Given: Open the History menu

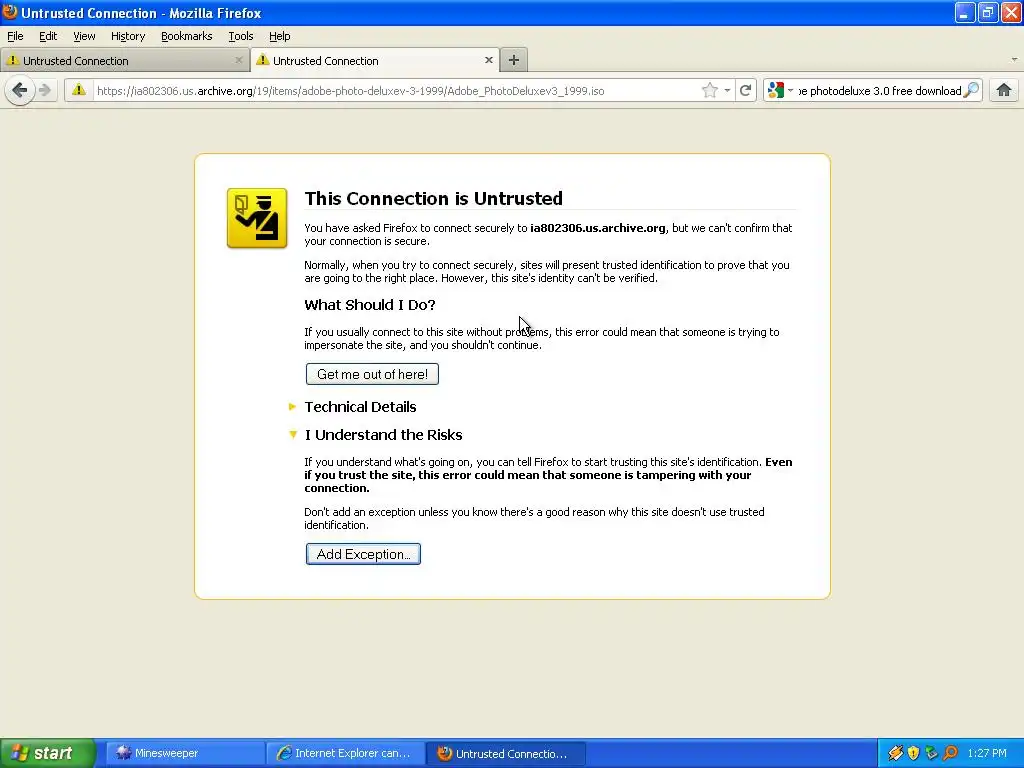Looking at the screenshot, I should pos(128,36).
